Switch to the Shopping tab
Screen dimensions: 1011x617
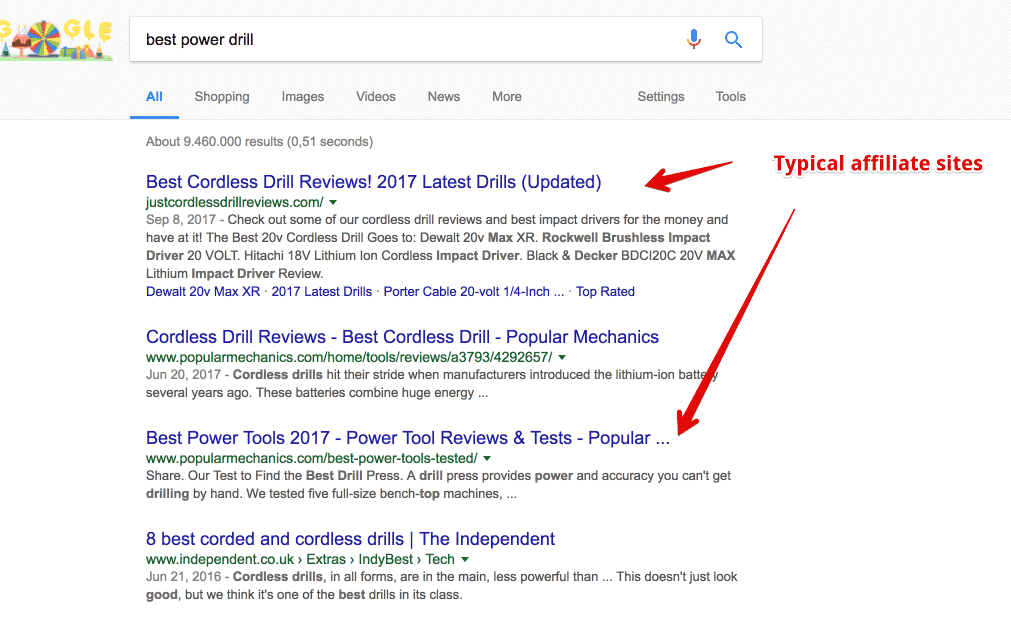click(222, 97)
